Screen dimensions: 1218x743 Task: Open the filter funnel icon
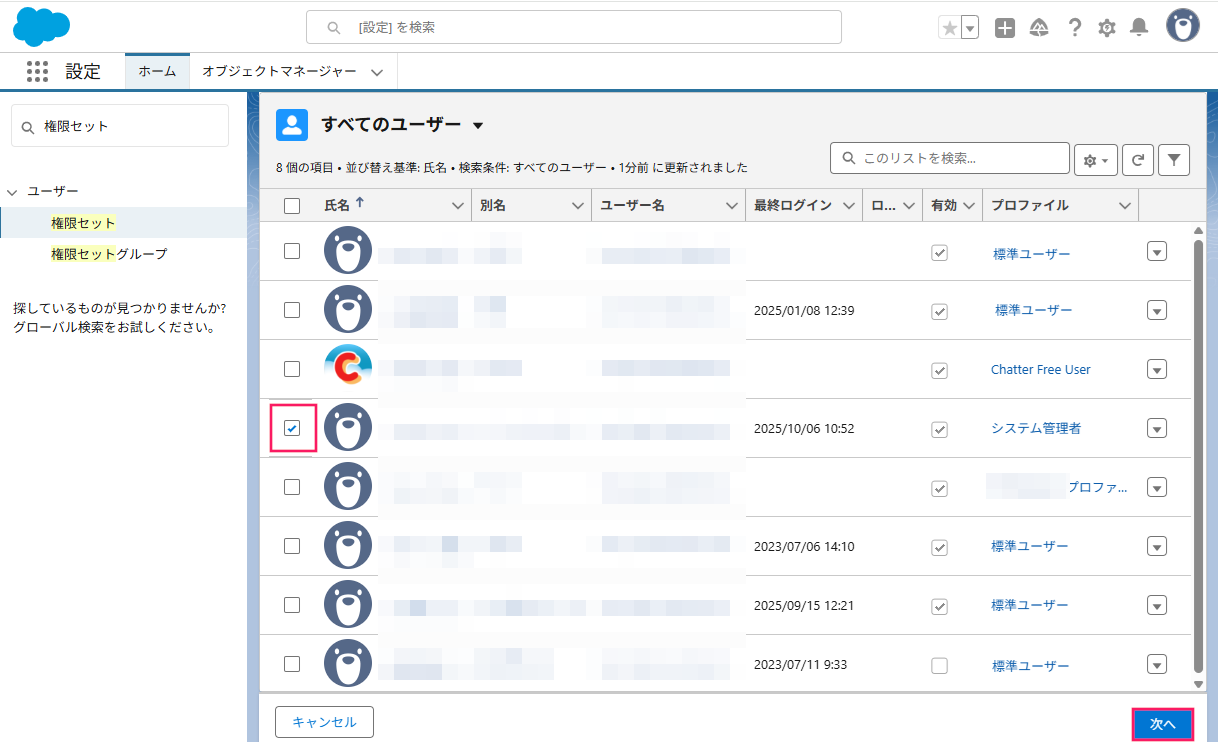point(1174,160)
